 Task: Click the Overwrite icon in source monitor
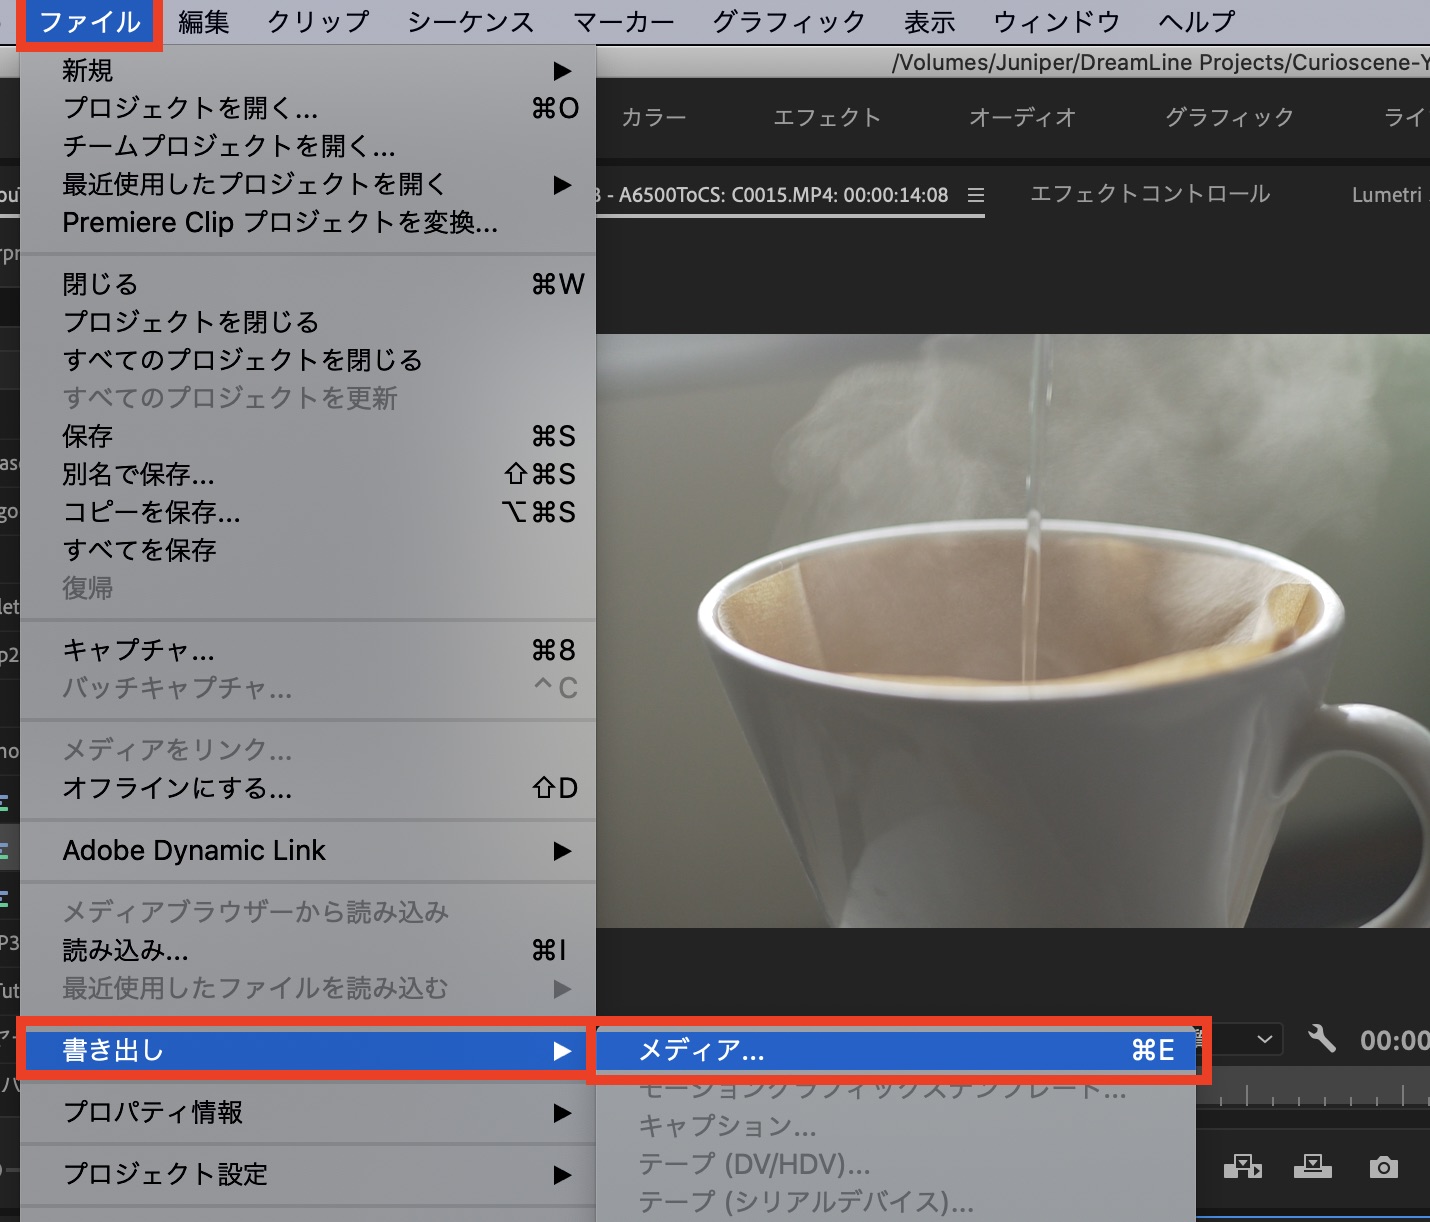(1312, 1166)
